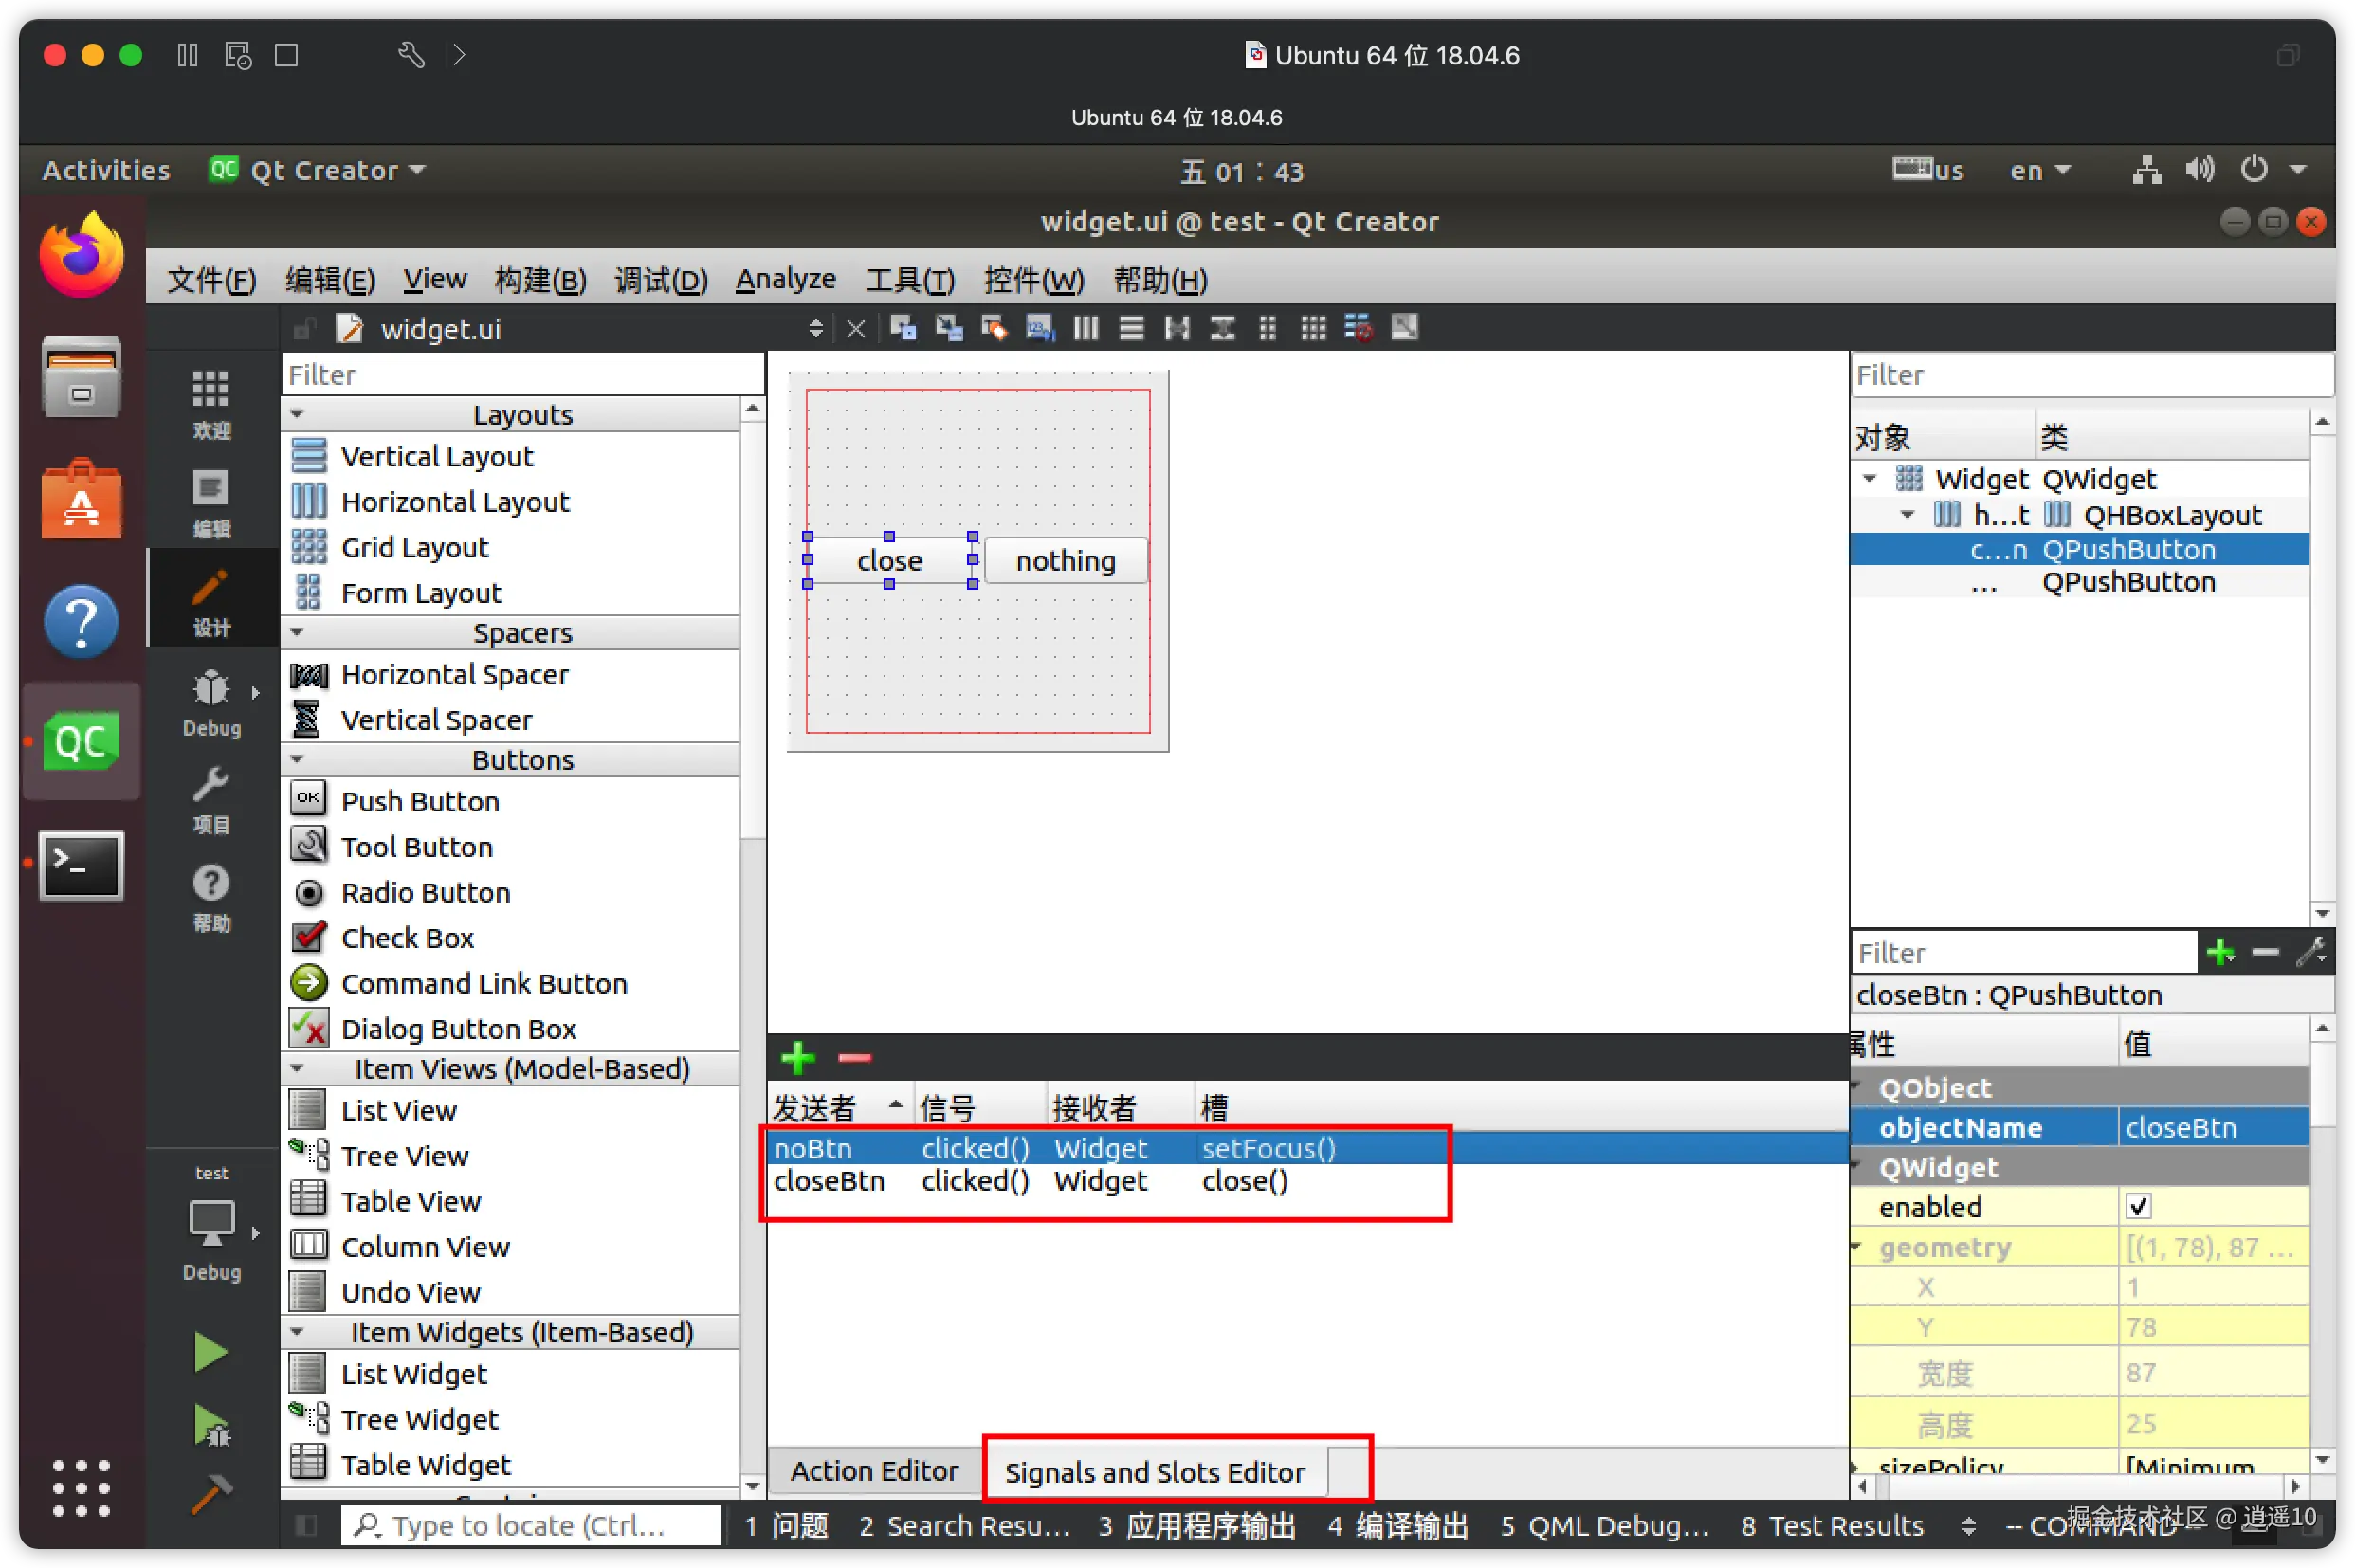Select Check Box widget in widget list
Image resolution: width=2355 pixels, height=1568 pixels.
pos(407,938)
